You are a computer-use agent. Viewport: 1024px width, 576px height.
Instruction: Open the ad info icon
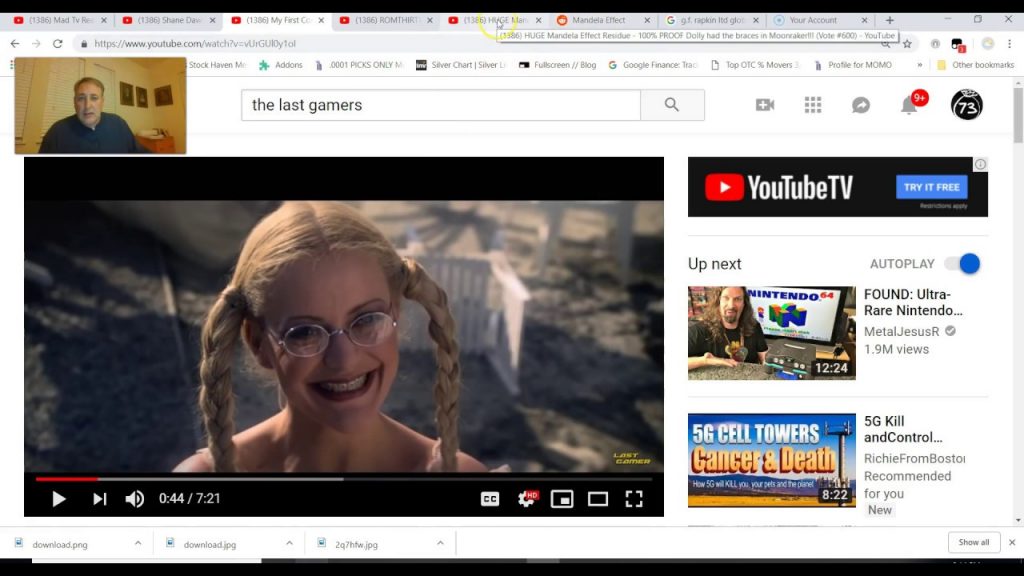980,164
